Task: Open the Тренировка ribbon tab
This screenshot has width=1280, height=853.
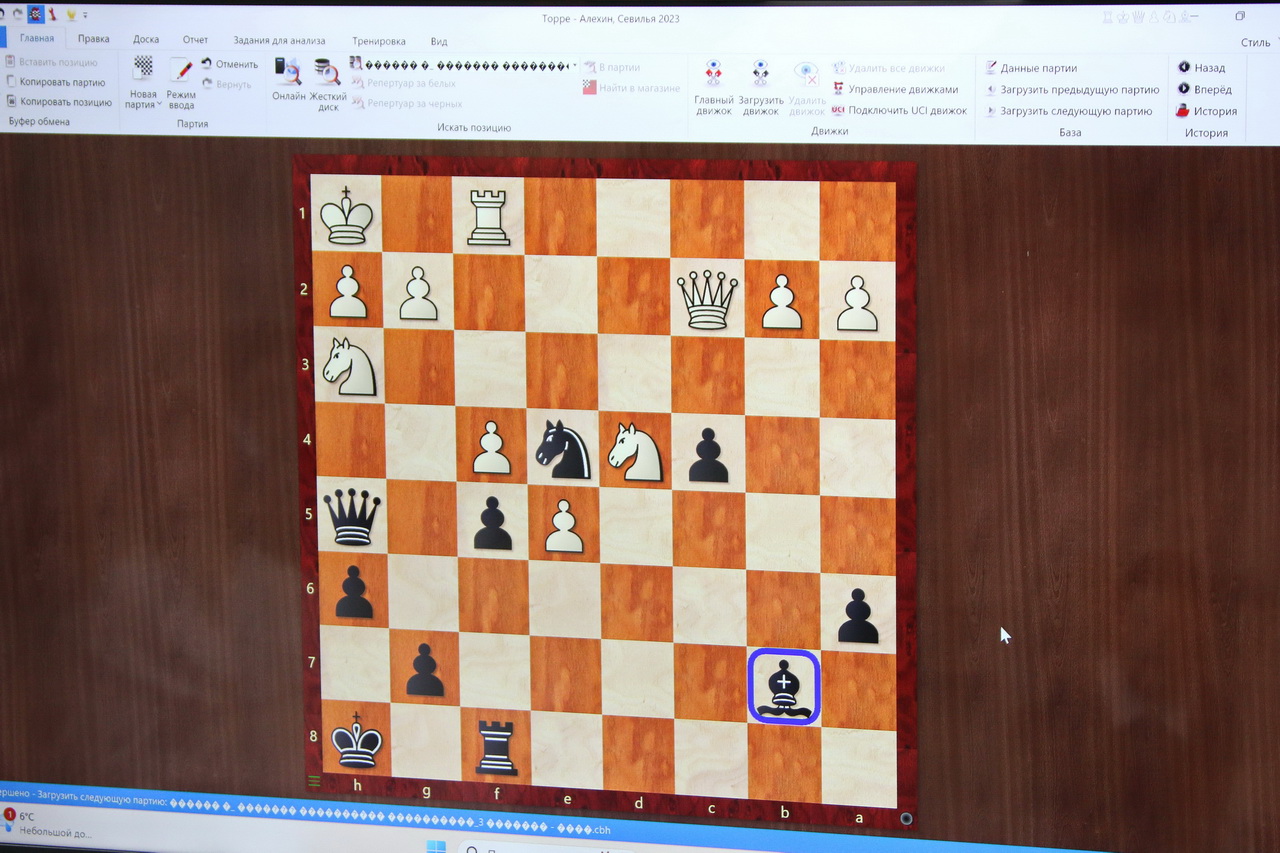Action: point(378,41)
